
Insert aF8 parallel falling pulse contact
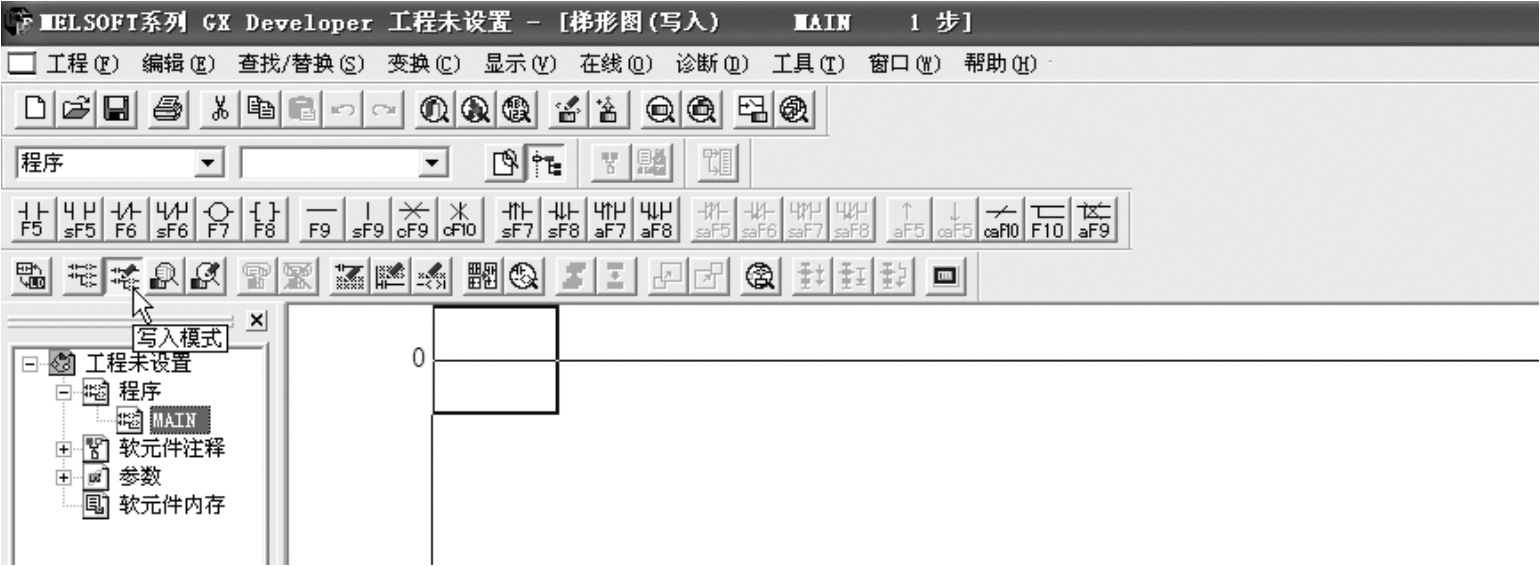[x=655, y=218]
